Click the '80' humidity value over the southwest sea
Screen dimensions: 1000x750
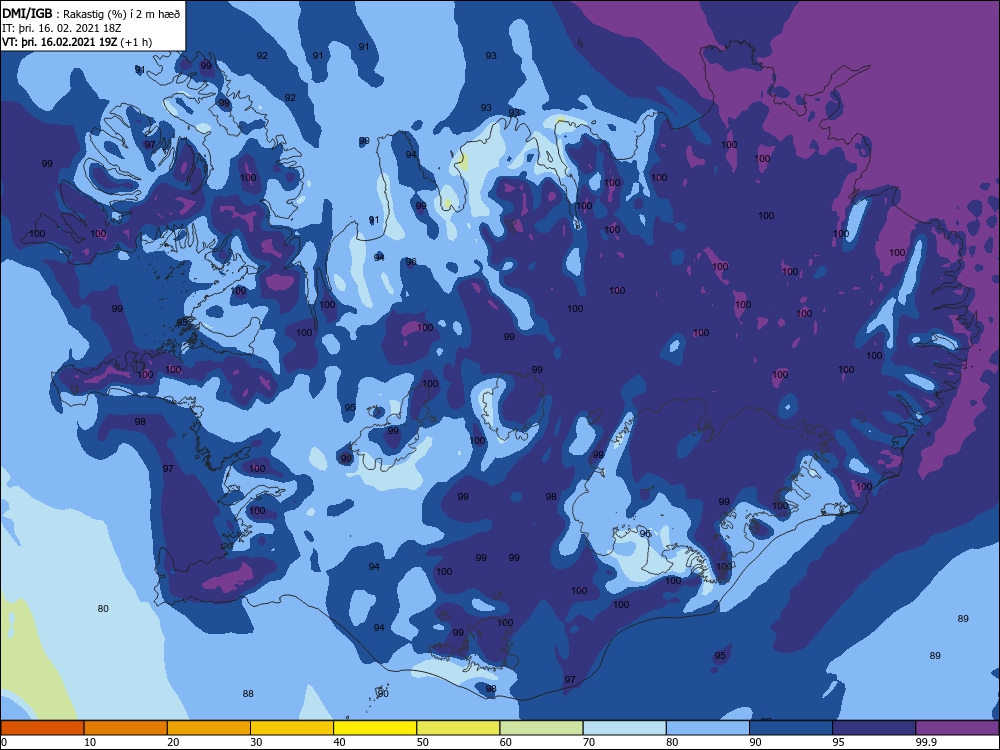[103, 608]
